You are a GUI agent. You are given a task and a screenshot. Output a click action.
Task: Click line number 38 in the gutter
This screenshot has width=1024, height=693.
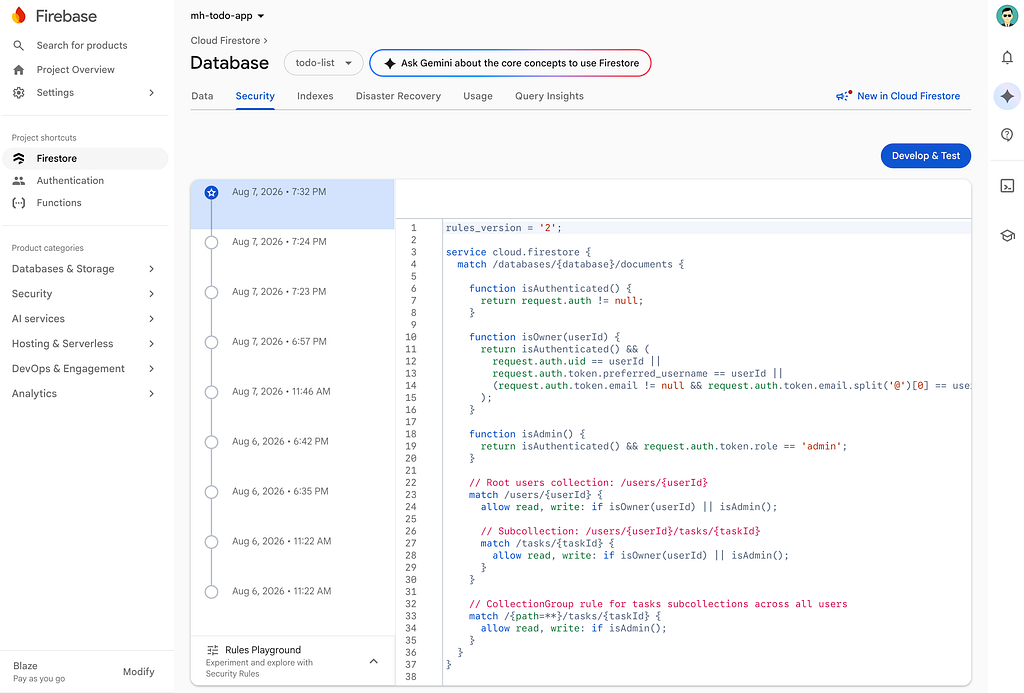411,677
